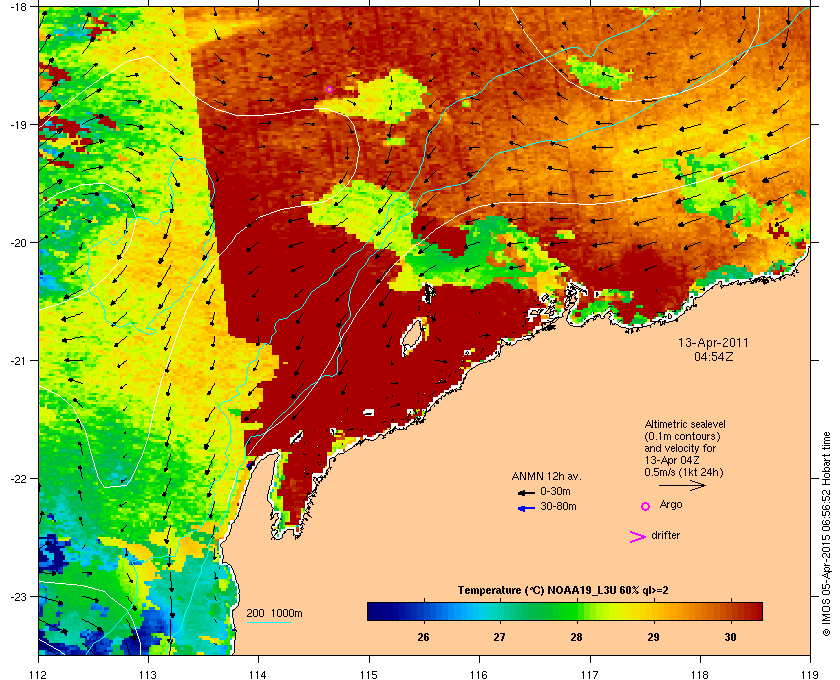Screen dimensions: 840x680
Task: Click longitude axis label 112
Action: point(39,674)
